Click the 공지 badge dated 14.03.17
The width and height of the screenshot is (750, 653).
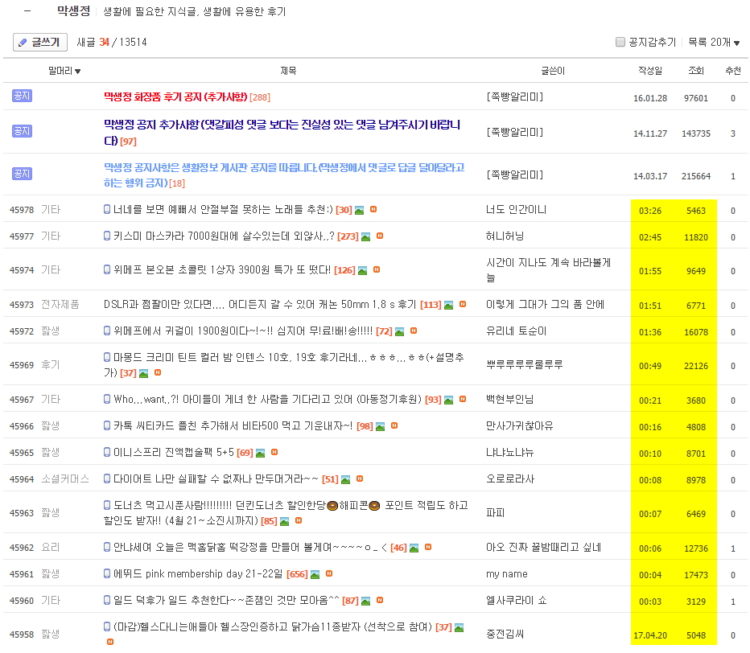click(x=22, y=174)
